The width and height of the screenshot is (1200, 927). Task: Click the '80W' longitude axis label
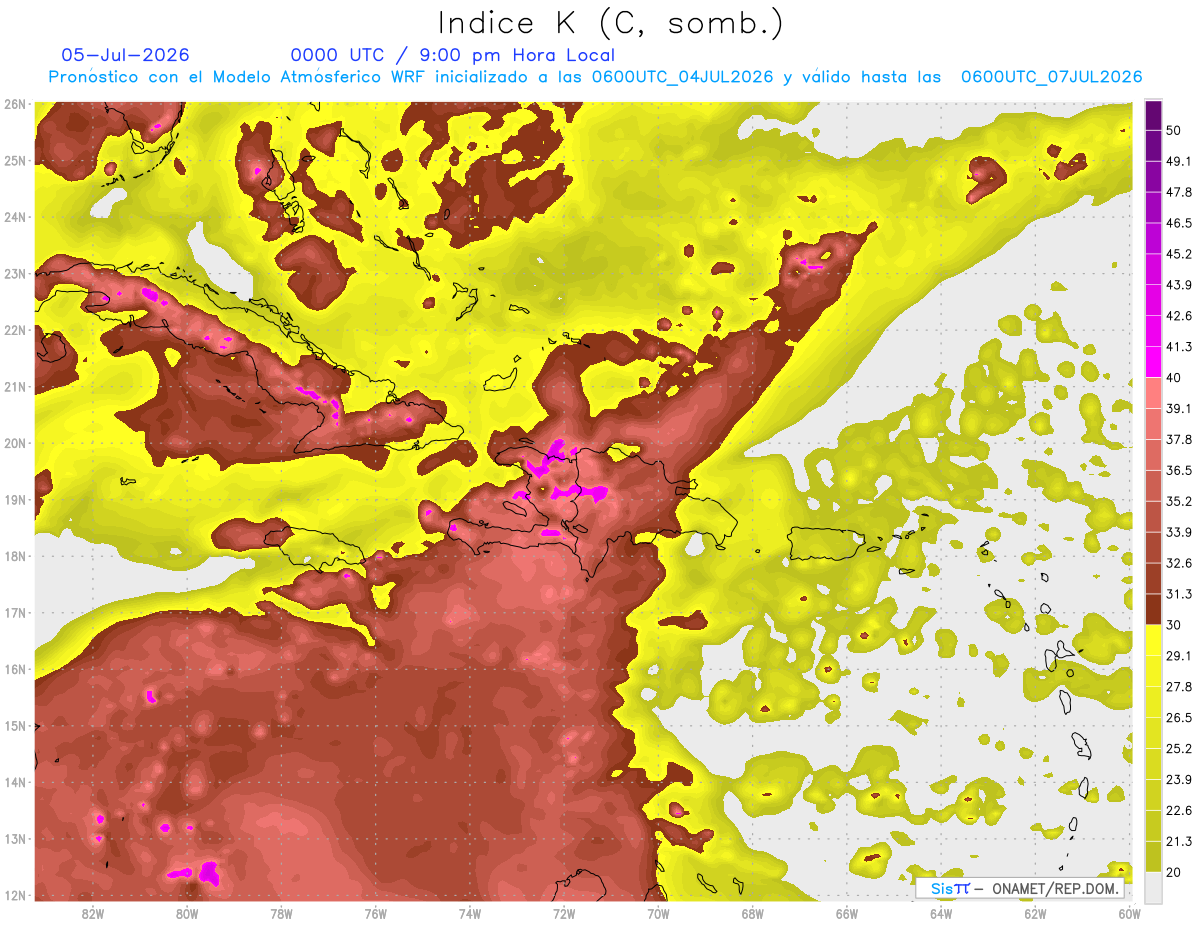(187, 913)
